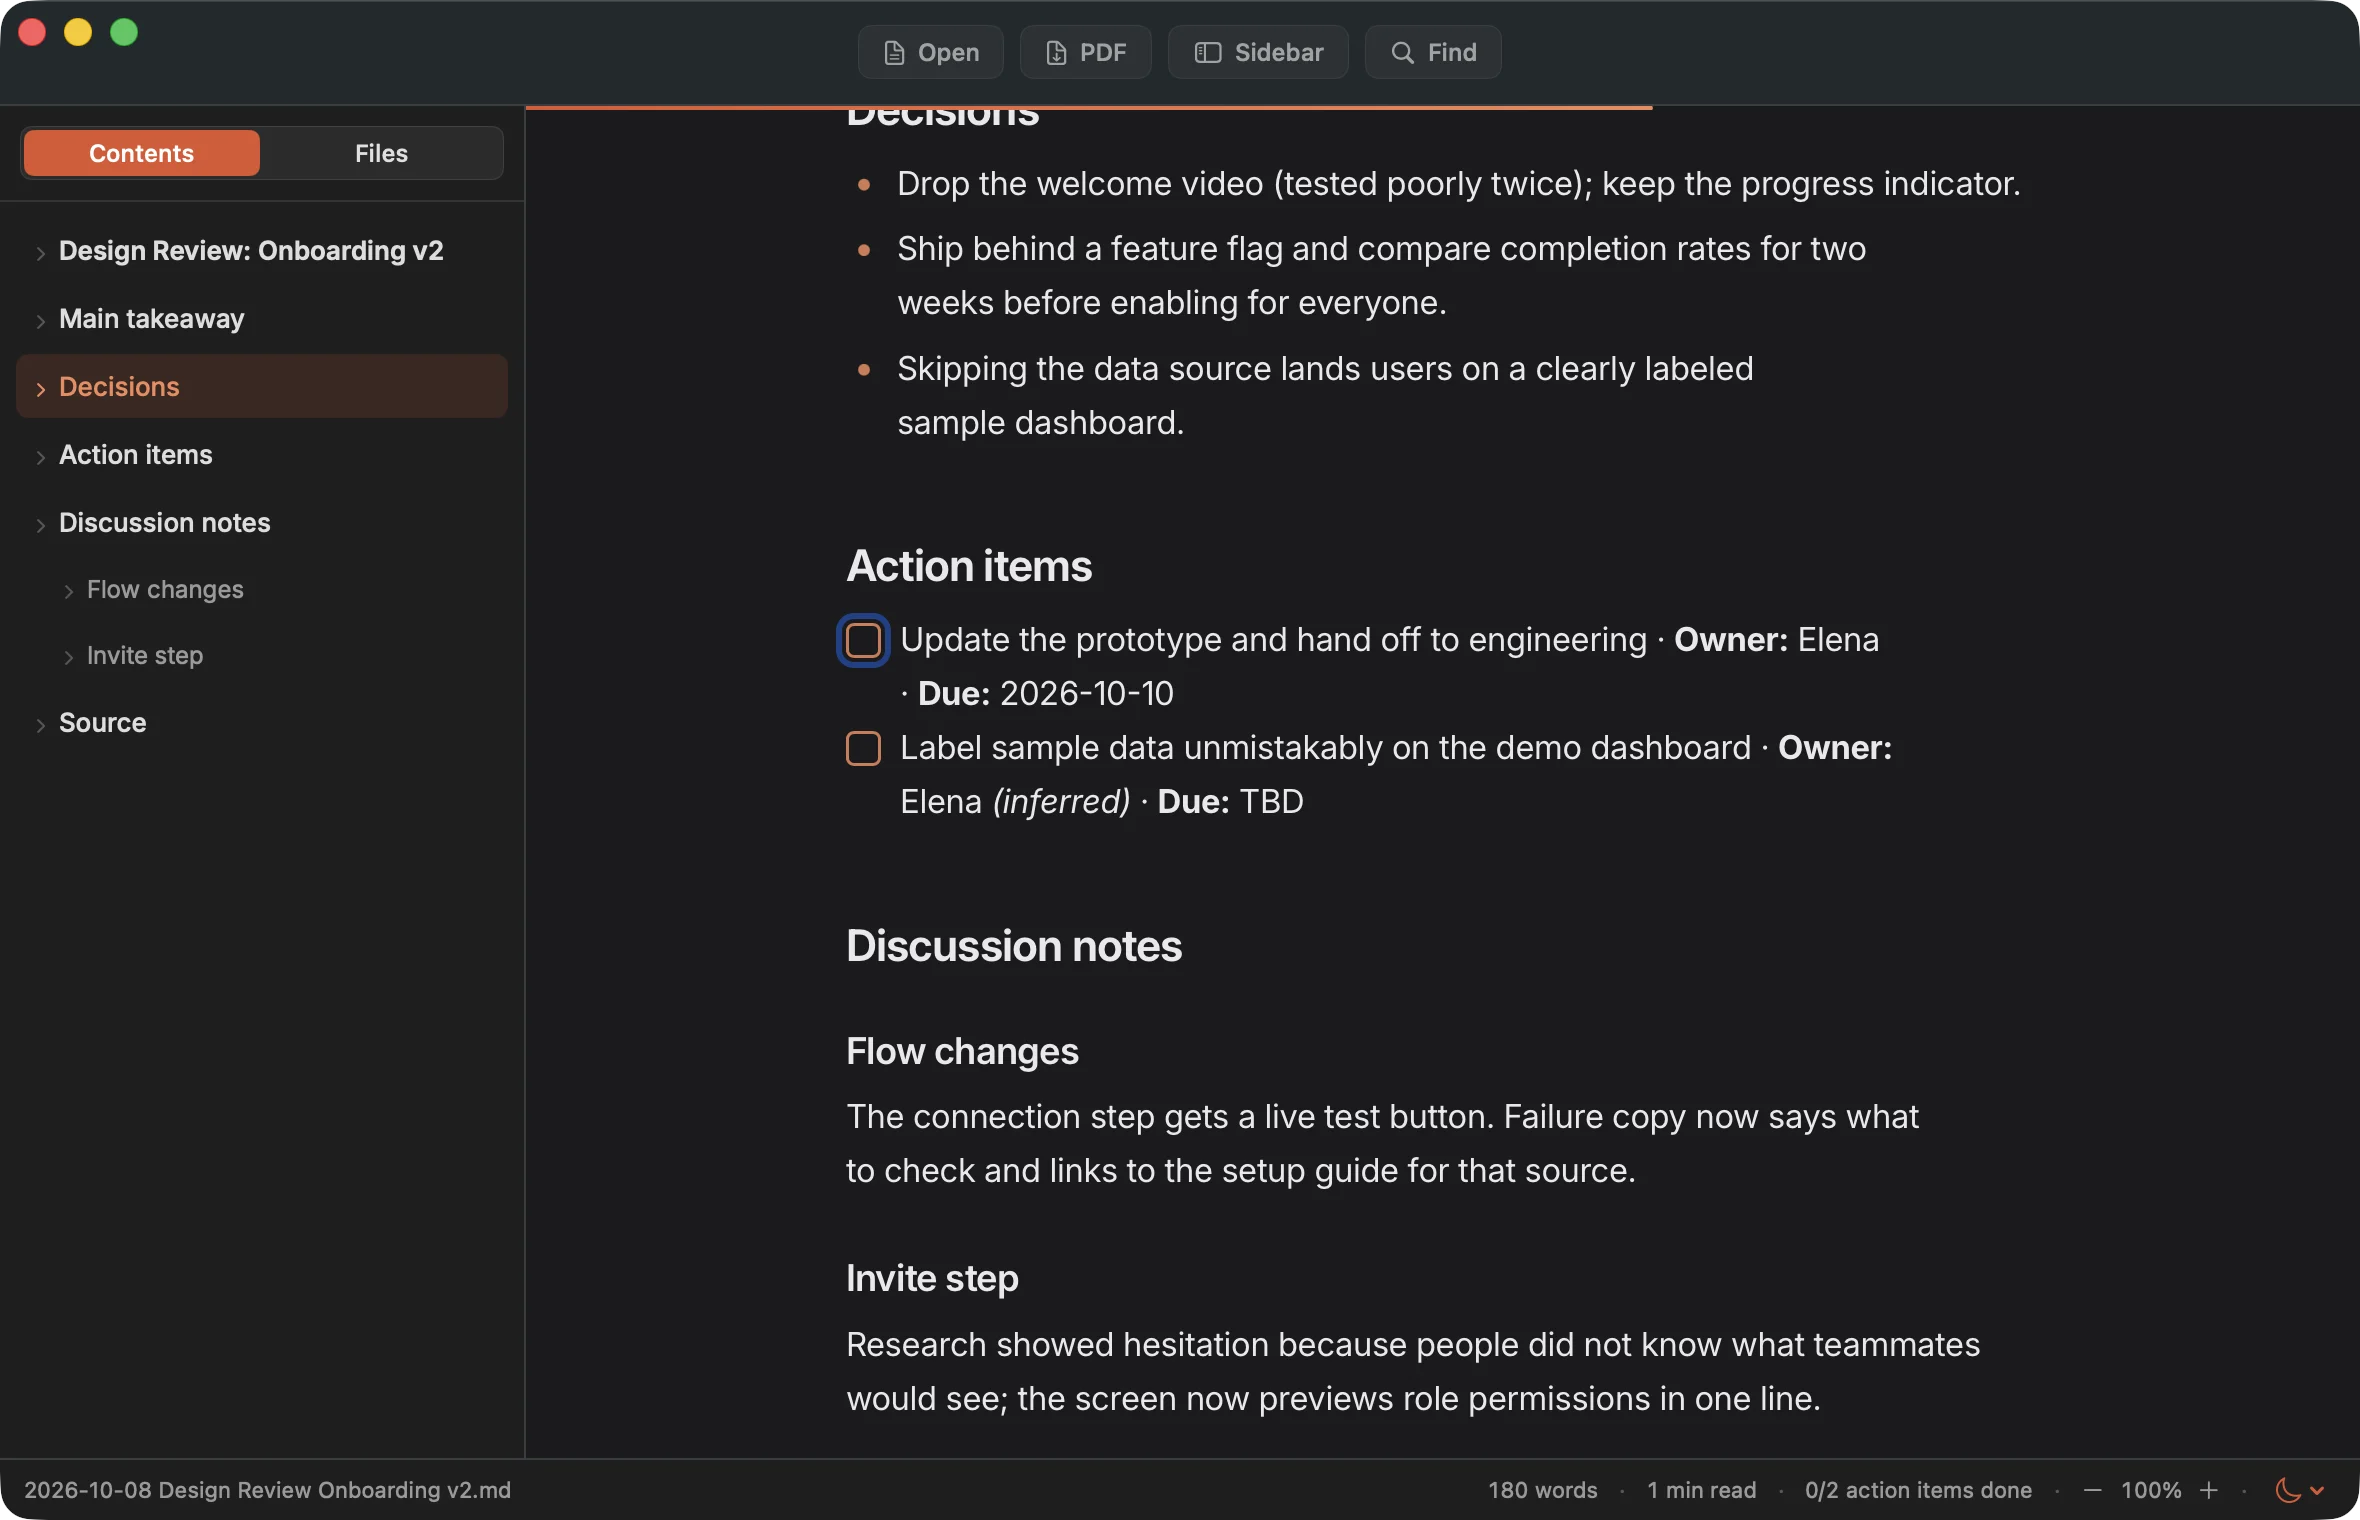The width and height of the screenshot is (2360, 1520).
Task: Open the Find search button
Action: click(x=1432, y=52)
